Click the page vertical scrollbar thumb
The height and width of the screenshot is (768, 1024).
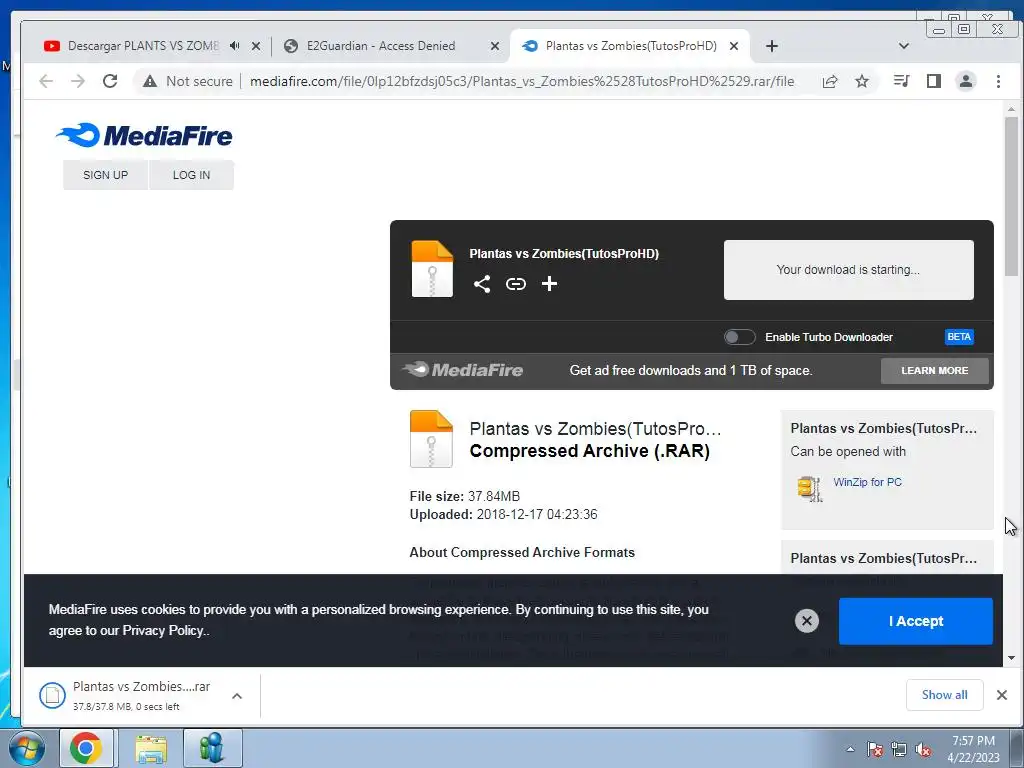pos(1012,196)
